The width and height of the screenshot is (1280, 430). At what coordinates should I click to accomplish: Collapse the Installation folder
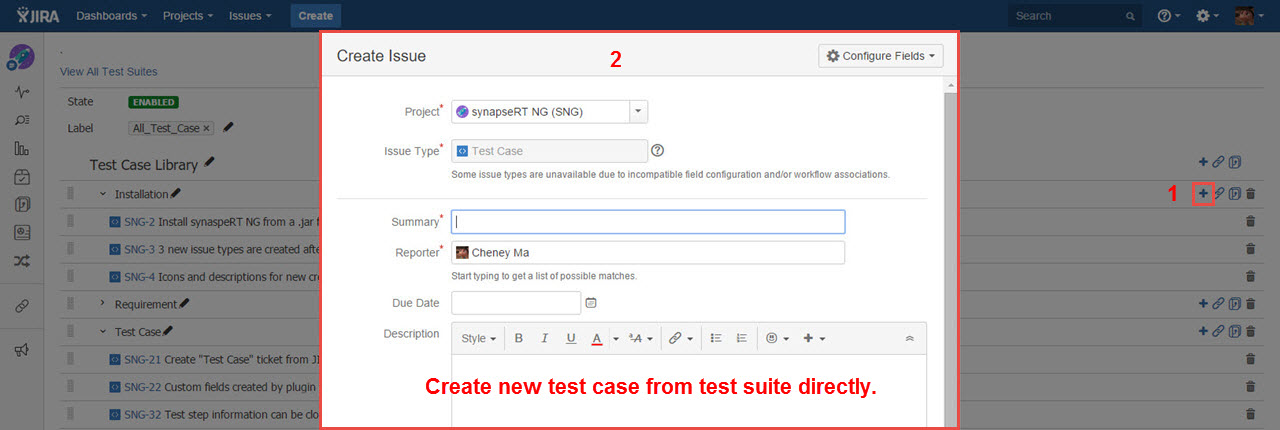pos(102,194)
